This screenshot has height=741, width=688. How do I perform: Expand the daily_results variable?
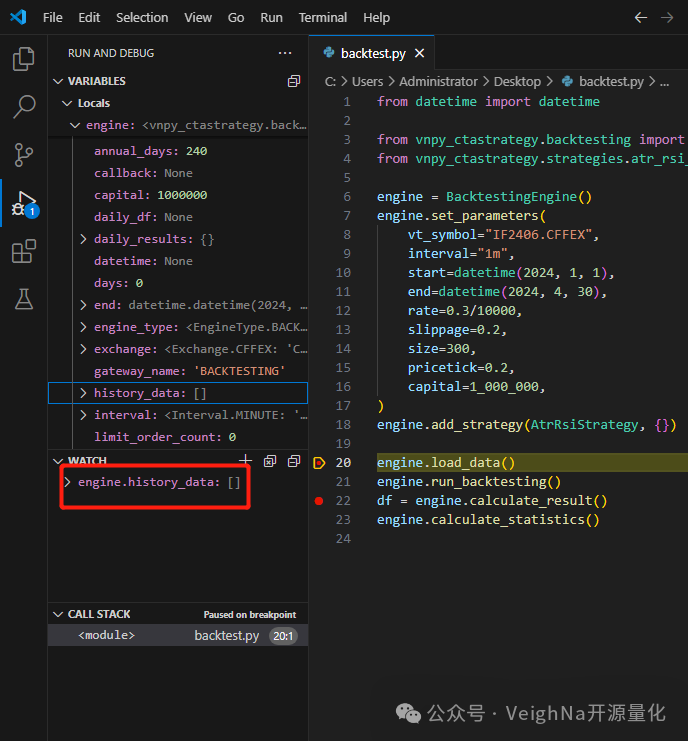(x=84, y=239)
